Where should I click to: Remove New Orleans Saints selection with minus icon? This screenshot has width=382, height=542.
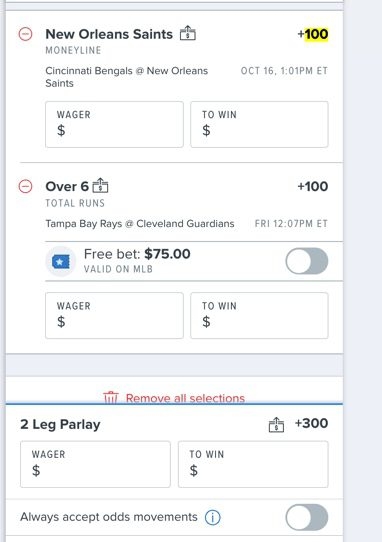tap(25, 34)
